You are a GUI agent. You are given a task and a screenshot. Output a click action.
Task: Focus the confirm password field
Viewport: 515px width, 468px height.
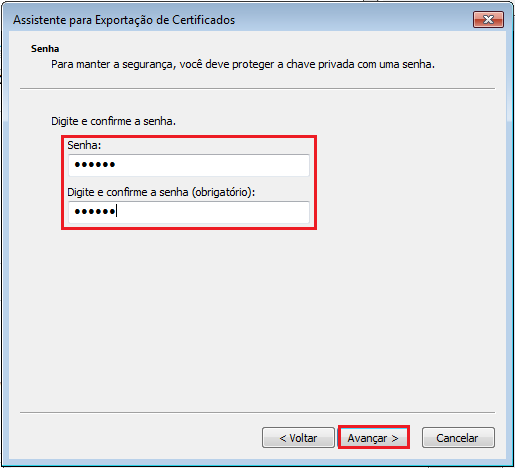coord(189,212)
